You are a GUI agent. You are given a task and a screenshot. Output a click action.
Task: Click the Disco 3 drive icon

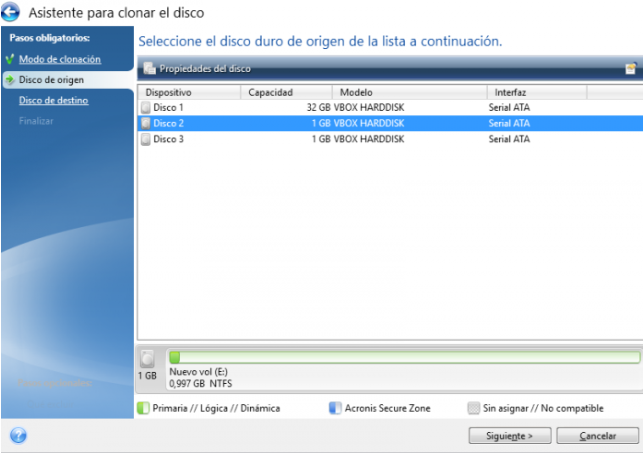click(x=146, y=139)
